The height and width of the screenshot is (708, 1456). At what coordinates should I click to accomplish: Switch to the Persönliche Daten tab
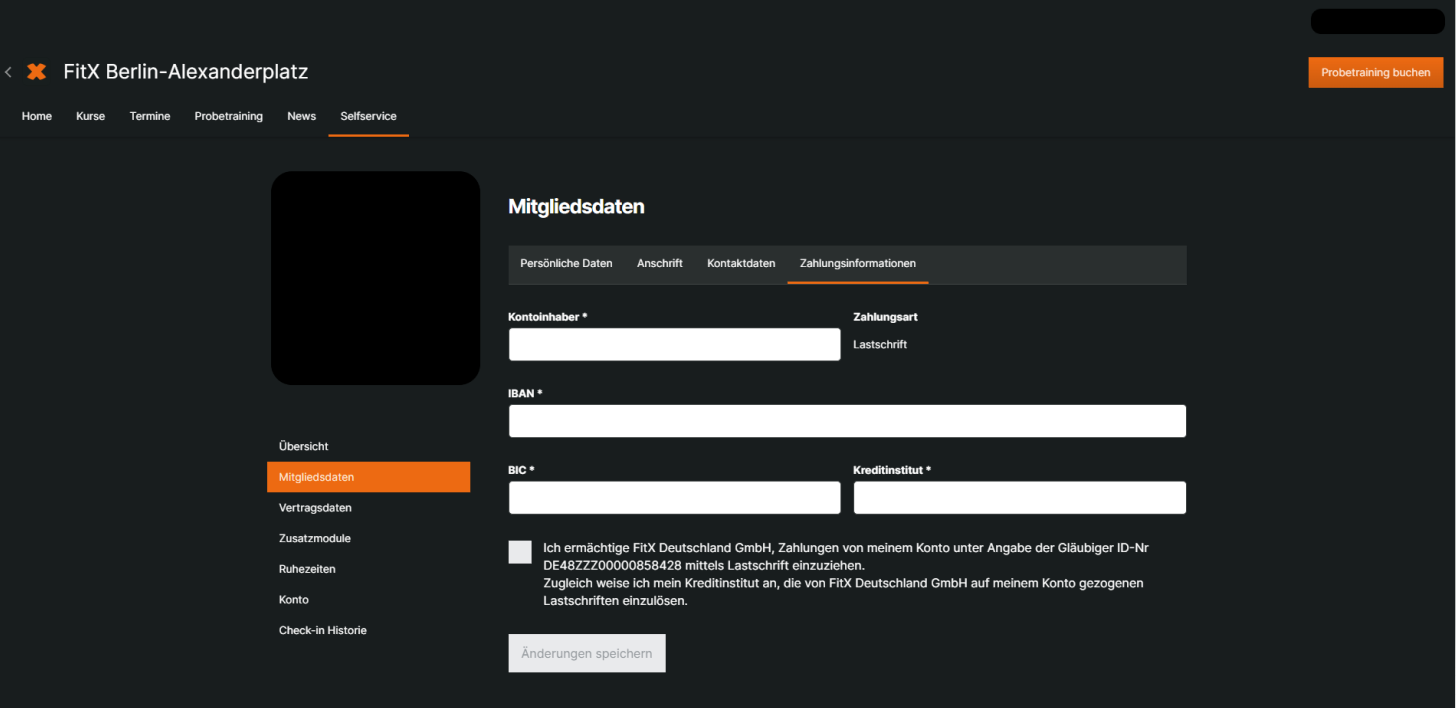566,264
